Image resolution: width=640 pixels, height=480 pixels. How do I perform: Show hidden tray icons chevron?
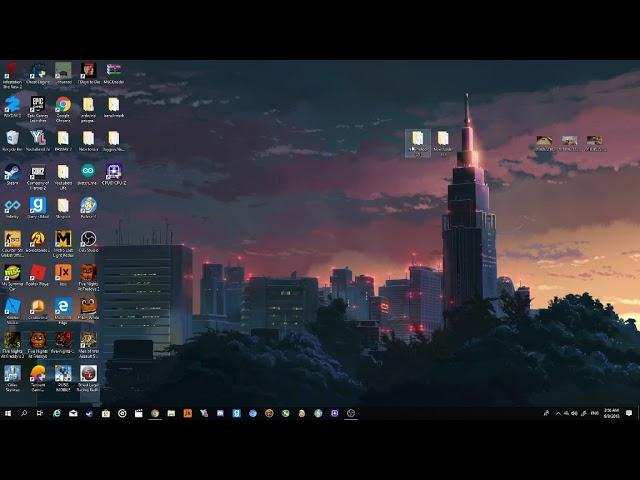pos(558,413)
